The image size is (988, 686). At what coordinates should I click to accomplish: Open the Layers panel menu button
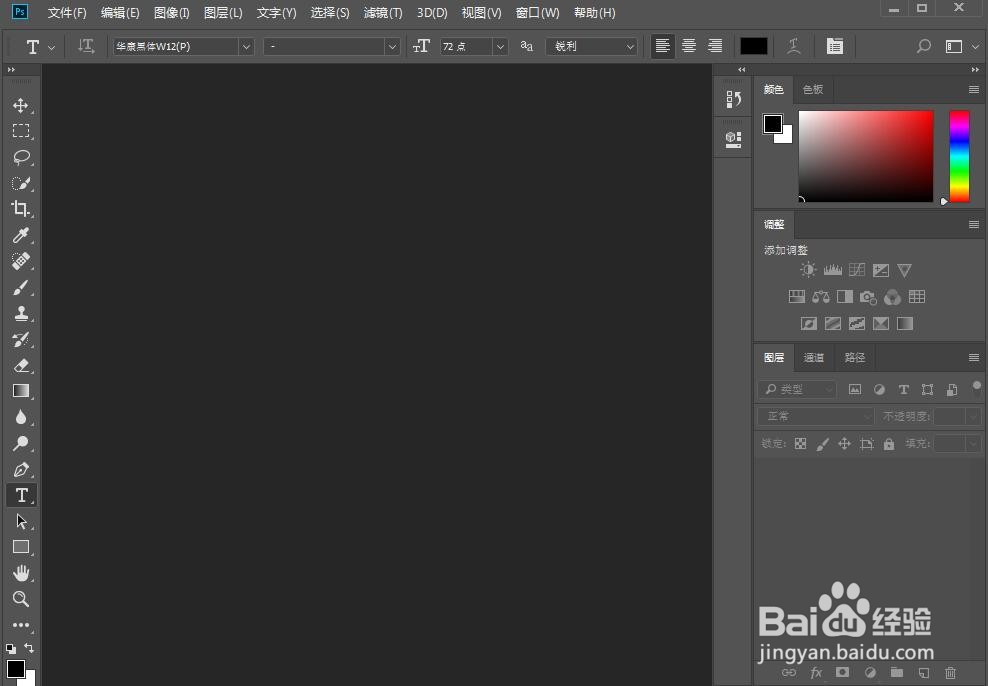(973, 357)
